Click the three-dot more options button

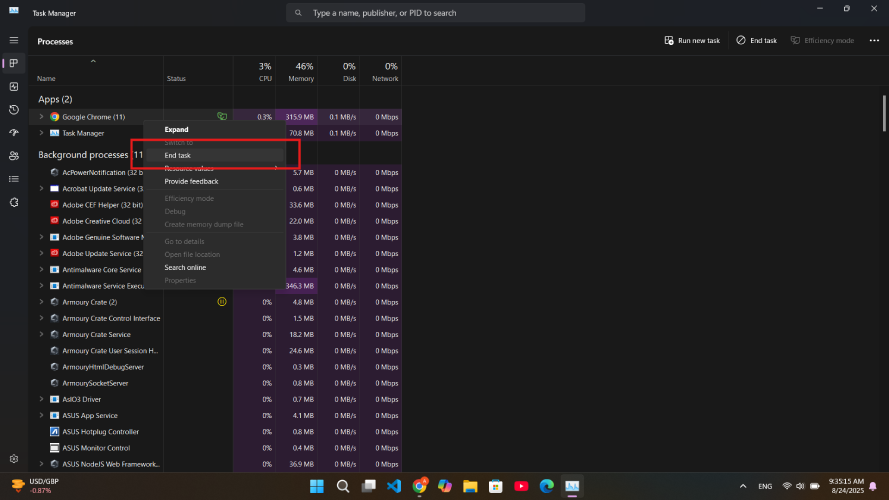[x=873, y=40]
